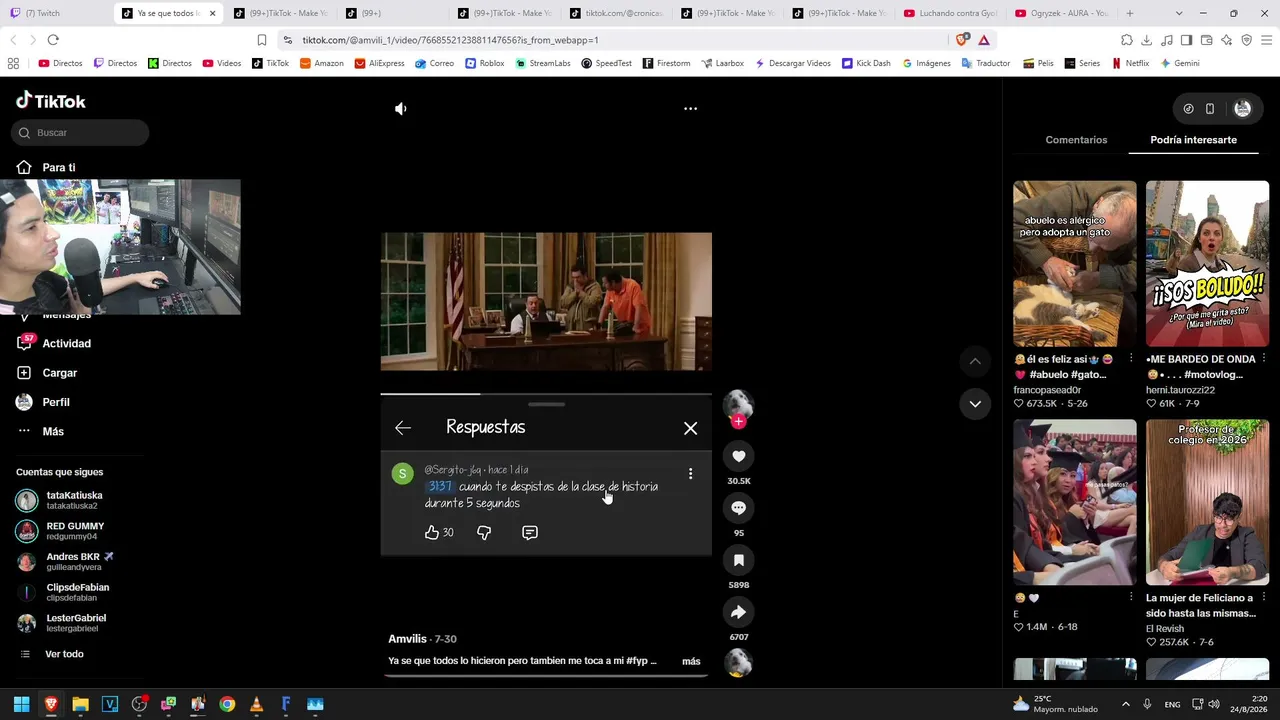Go back from Respuestas panel
The width and height of the screenshot is (1280, 720).
point(403,428)
